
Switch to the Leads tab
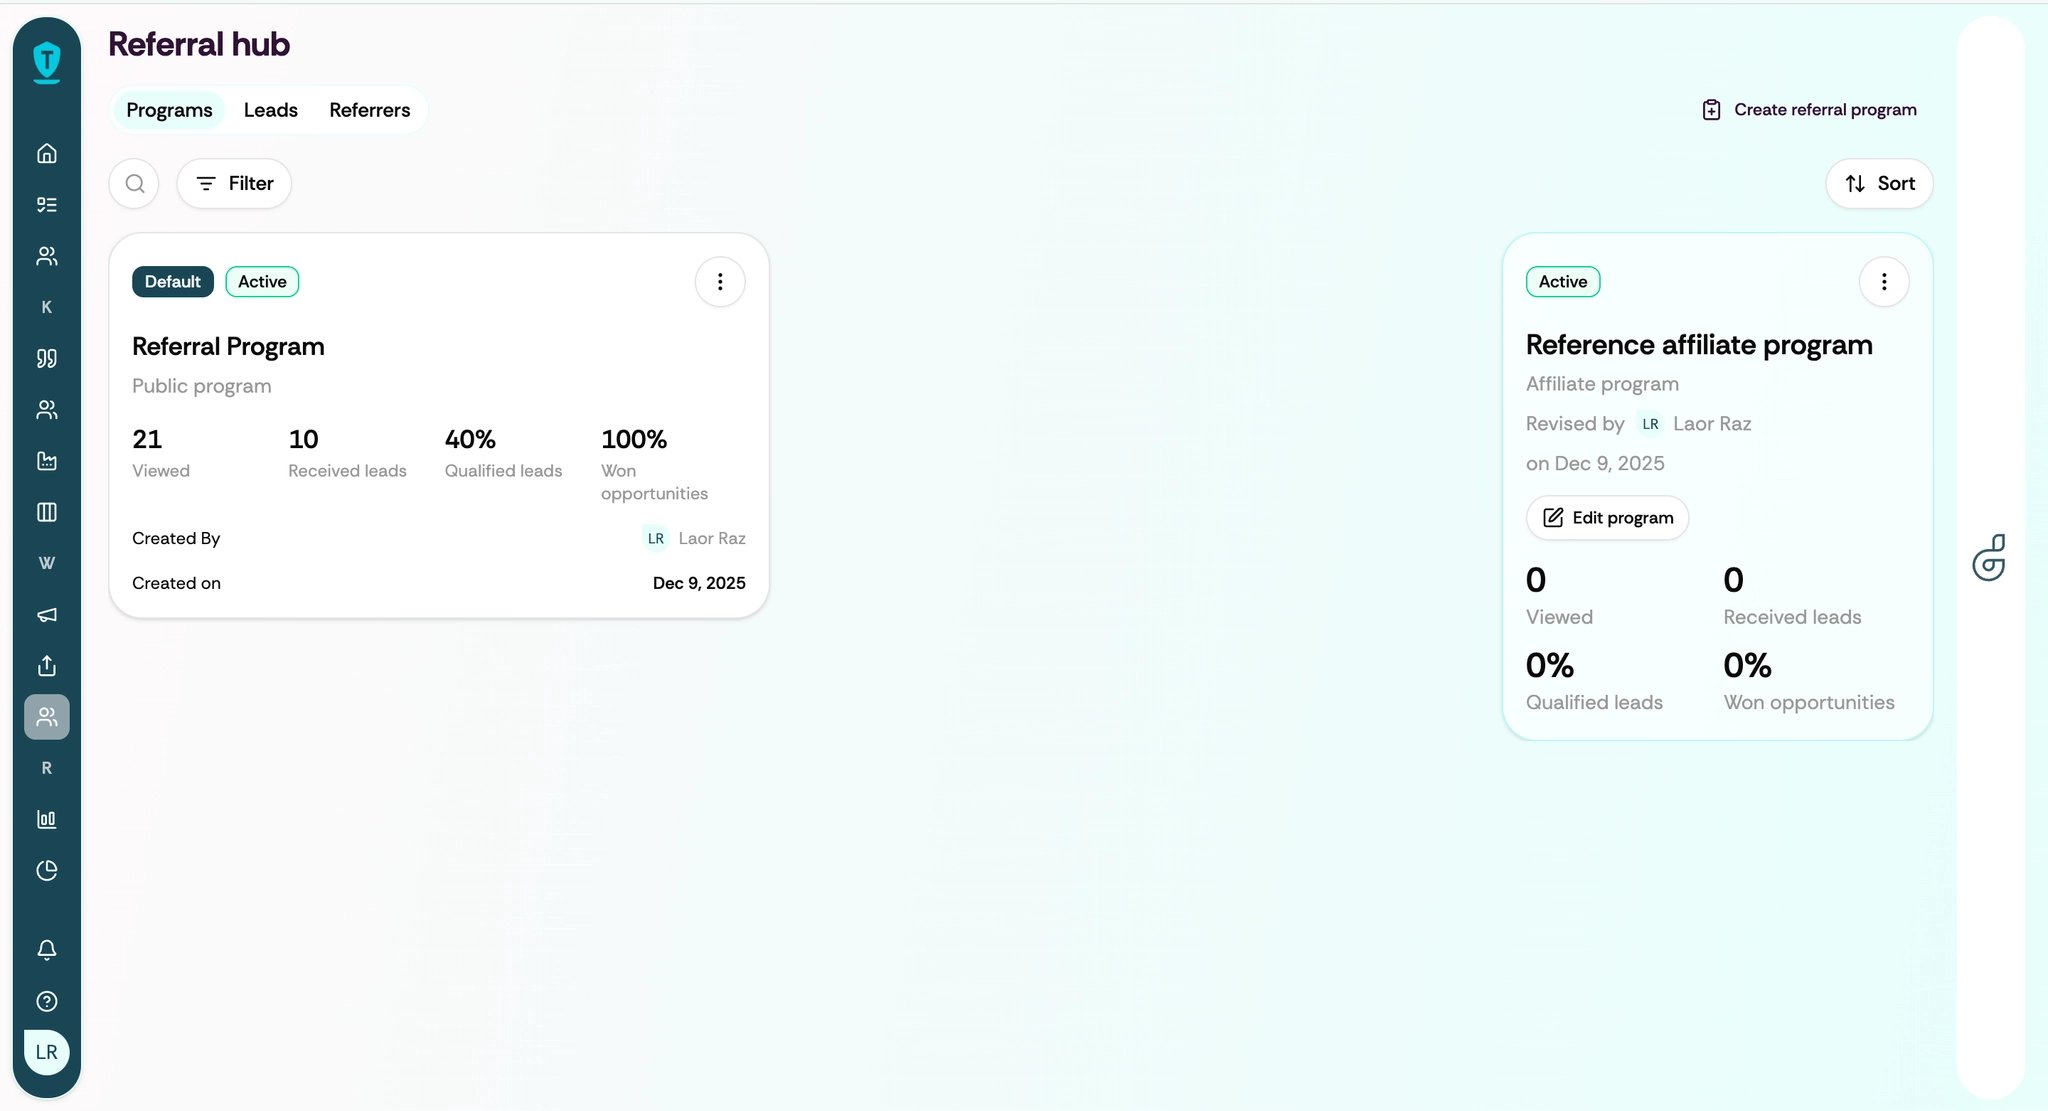click(271, 110)
